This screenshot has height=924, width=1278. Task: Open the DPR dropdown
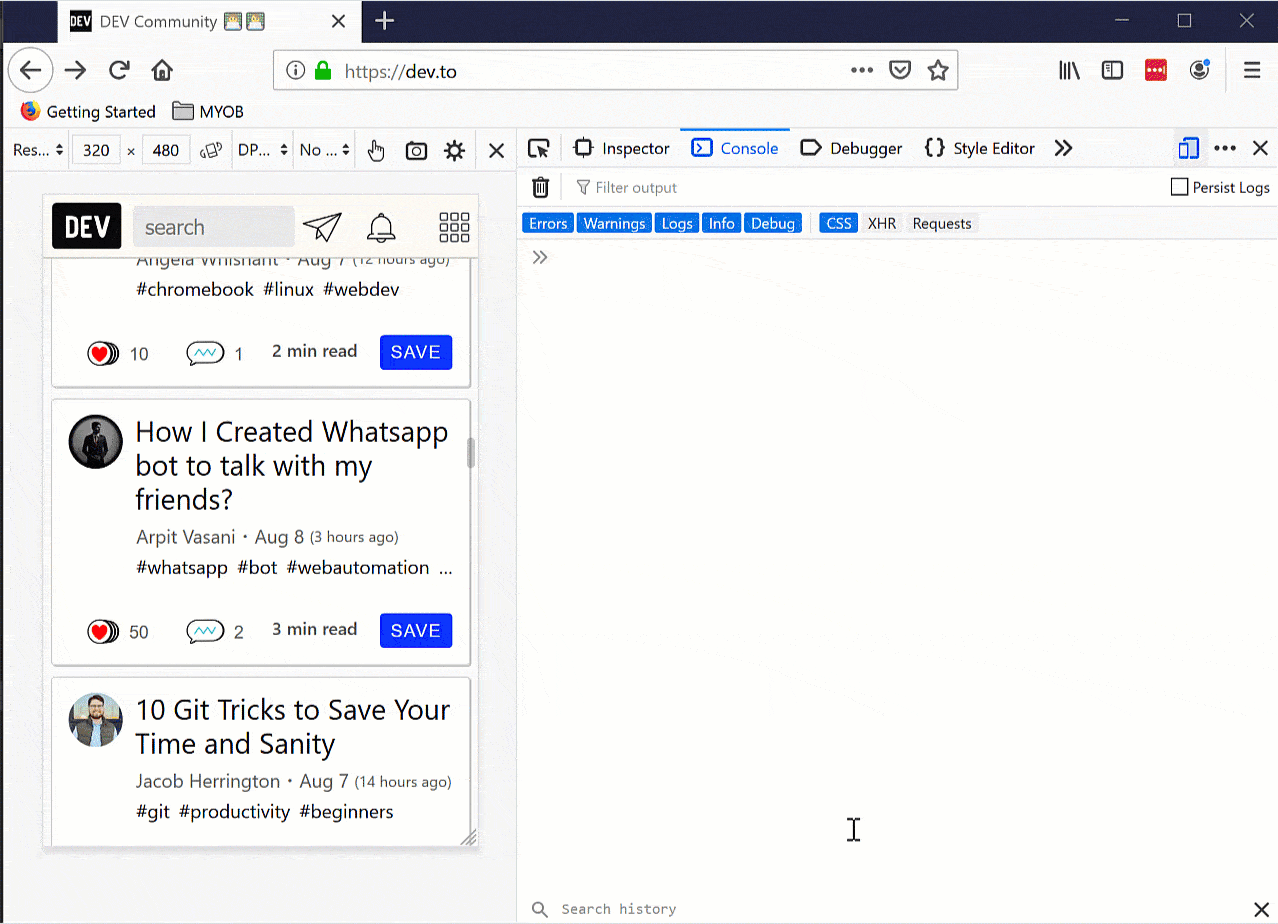click(x=263, y=150)
